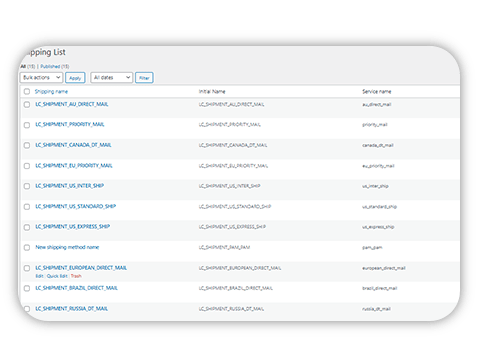Image resolution: width=480 pixels, height=362 pixels.
Task: Click Trash under European direct mail row
Action: point(76,276)
